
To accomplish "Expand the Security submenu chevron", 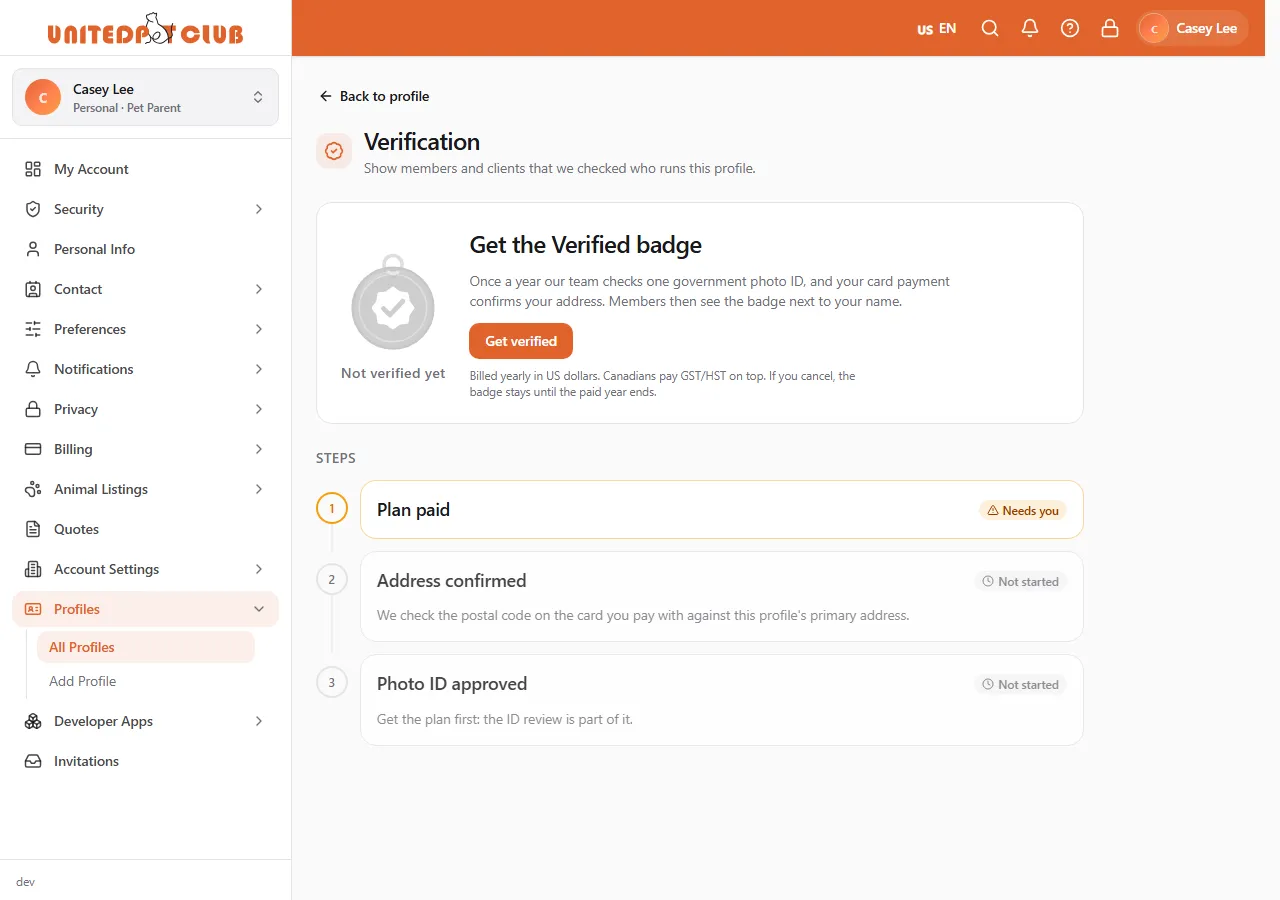I will (x=259, y=209).
